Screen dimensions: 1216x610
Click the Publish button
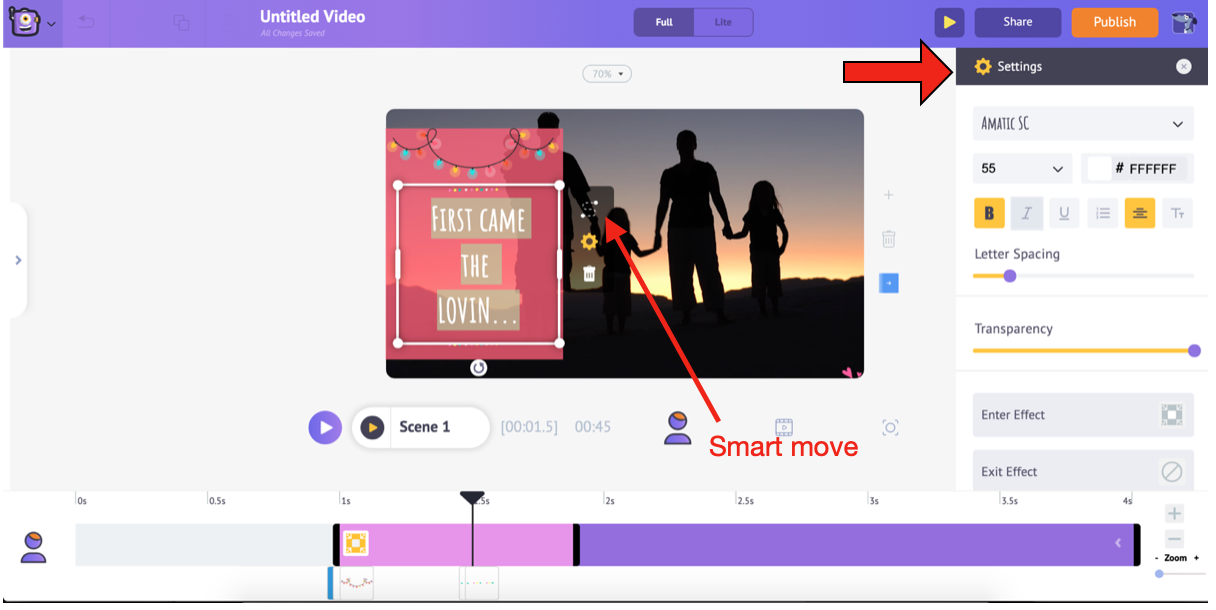1114,22
